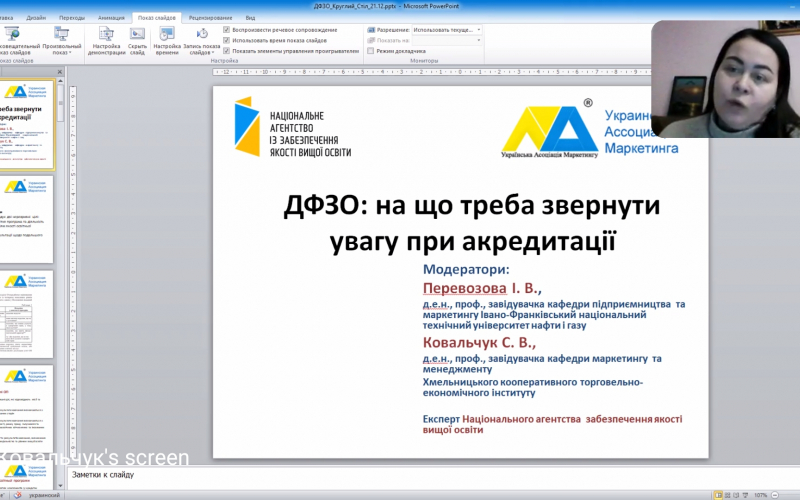Switch to Reading view in status bar

tap(736, 495)
